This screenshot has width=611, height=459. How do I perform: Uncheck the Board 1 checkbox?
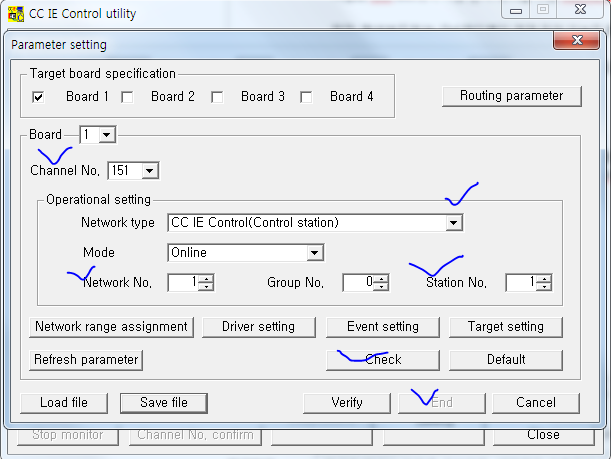38,97
